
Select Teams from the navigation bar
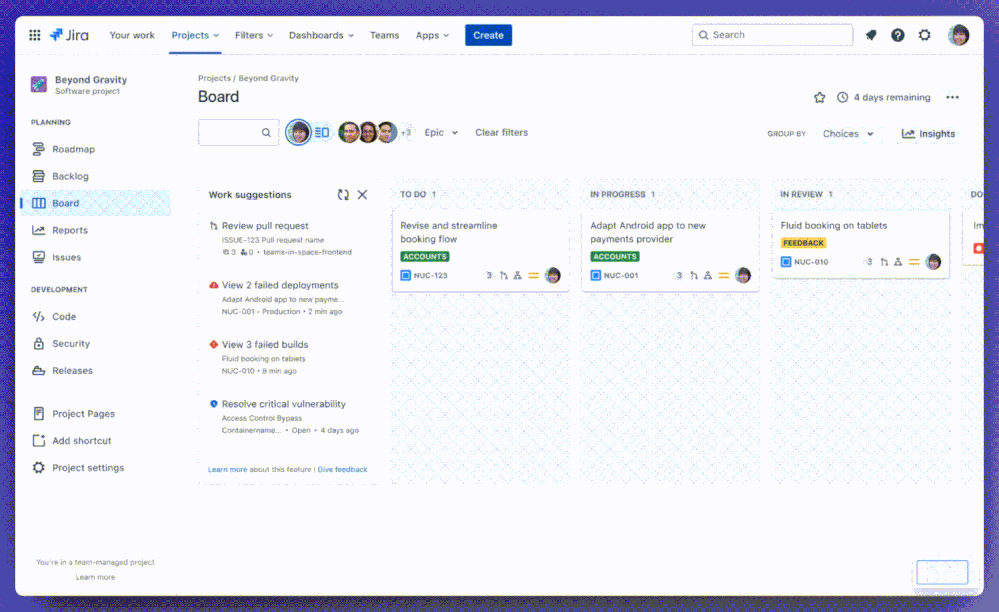[x=384, y=34]
